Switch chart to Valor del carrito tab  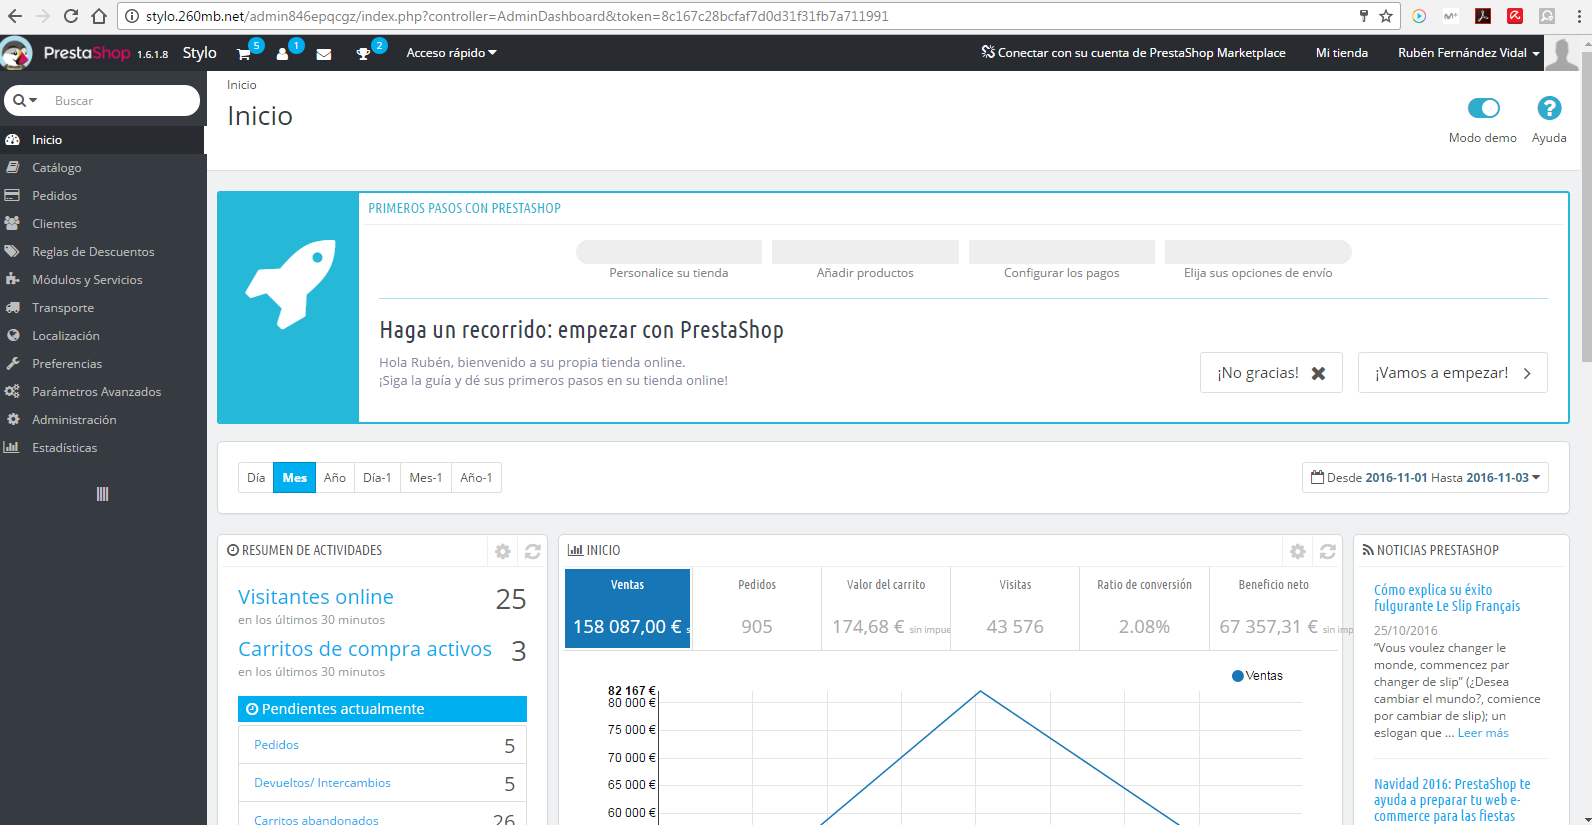tap(886, 608)
